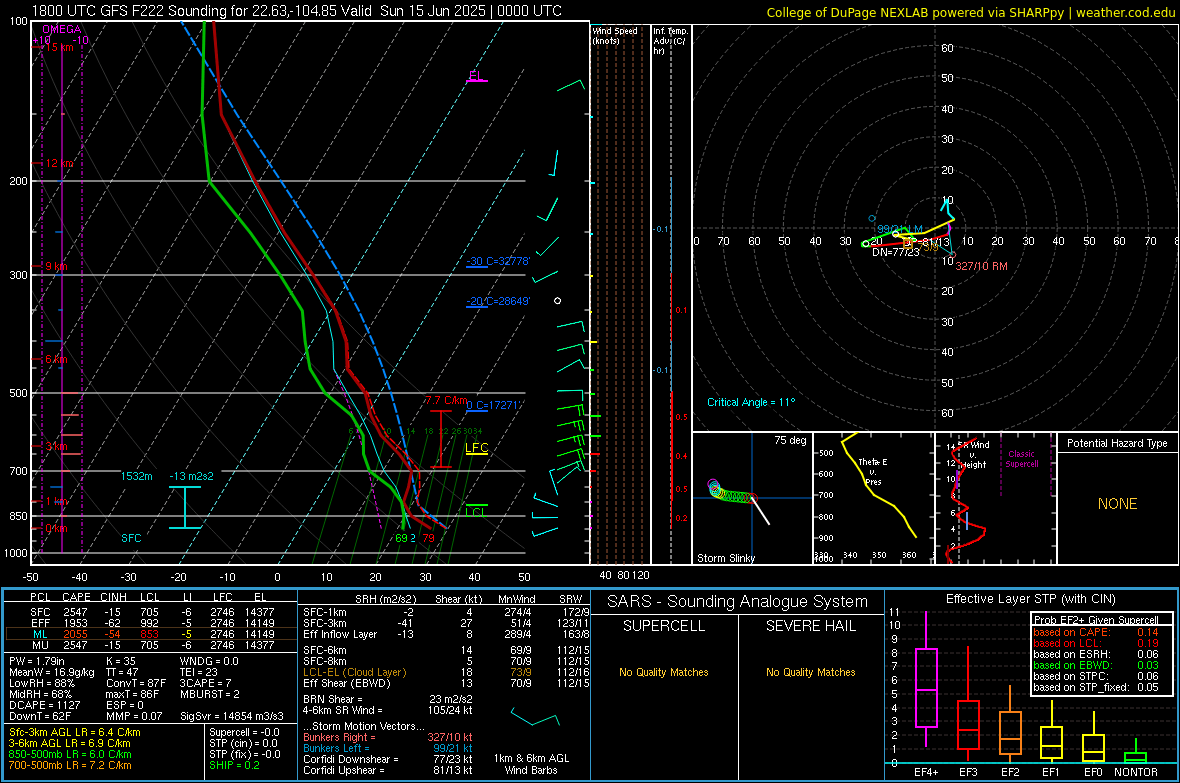The height and width of the screenshot is (783, 1180).
Task: Click the Prob EF2+ Given Supercell heading
Action: pos(1096,620)
